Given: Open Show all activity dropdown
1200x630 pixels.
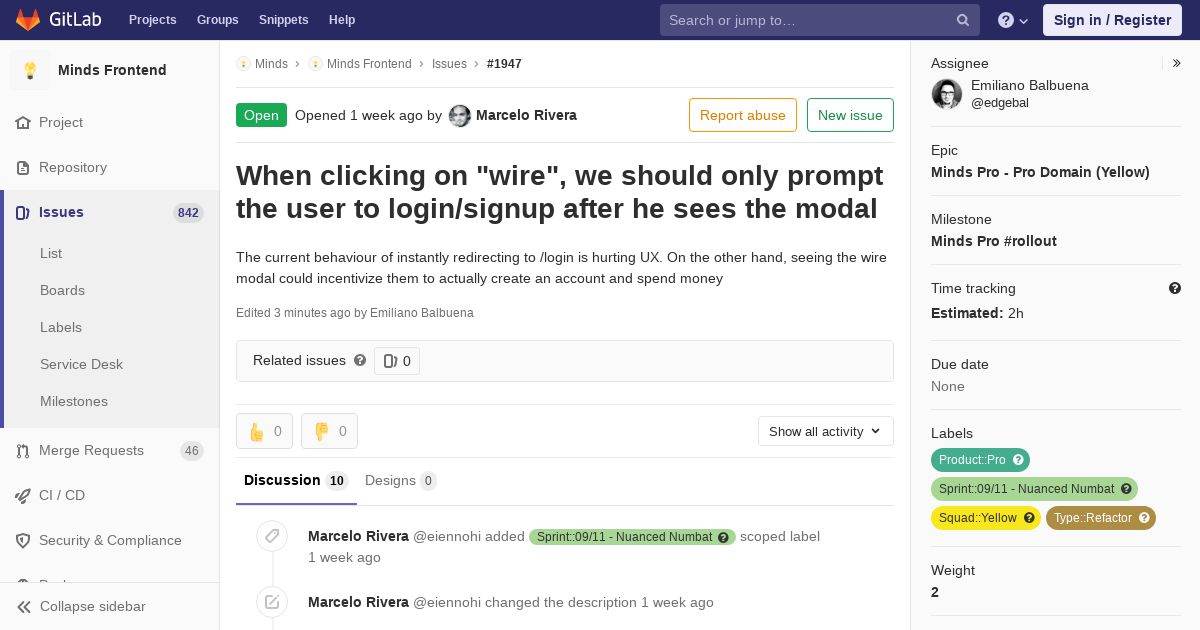Looking at the screenshot, I should pos(825,431).
